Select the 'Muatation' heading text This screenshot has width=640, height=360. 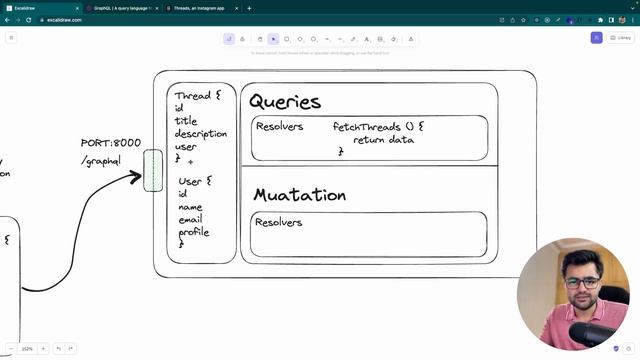[300, 195]
